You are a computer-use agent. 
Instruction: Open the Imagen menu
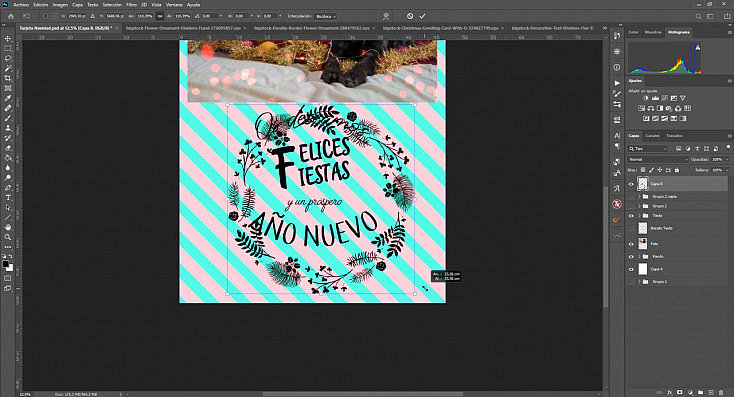(60, 5)
